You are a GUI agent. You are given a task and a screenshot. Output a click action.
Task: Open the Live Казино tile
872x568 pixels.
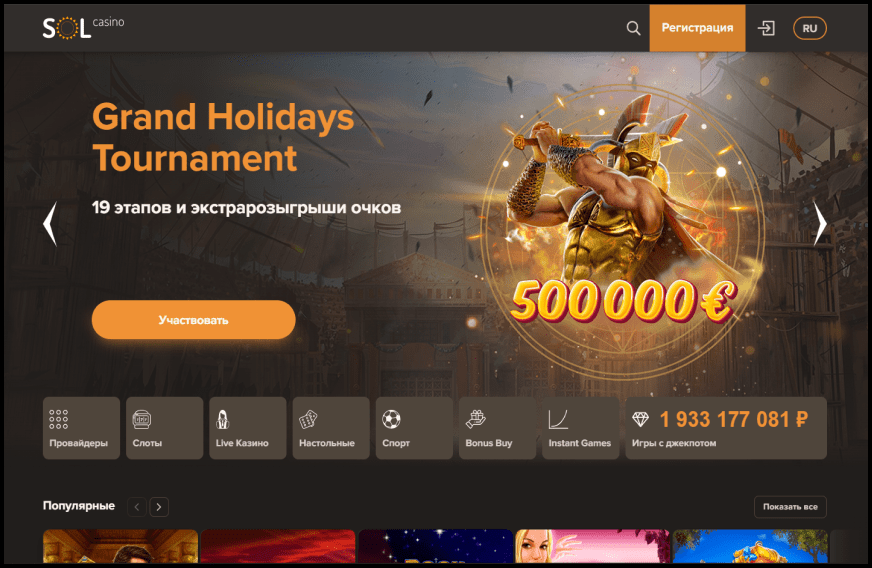click(x=247, y=428)
